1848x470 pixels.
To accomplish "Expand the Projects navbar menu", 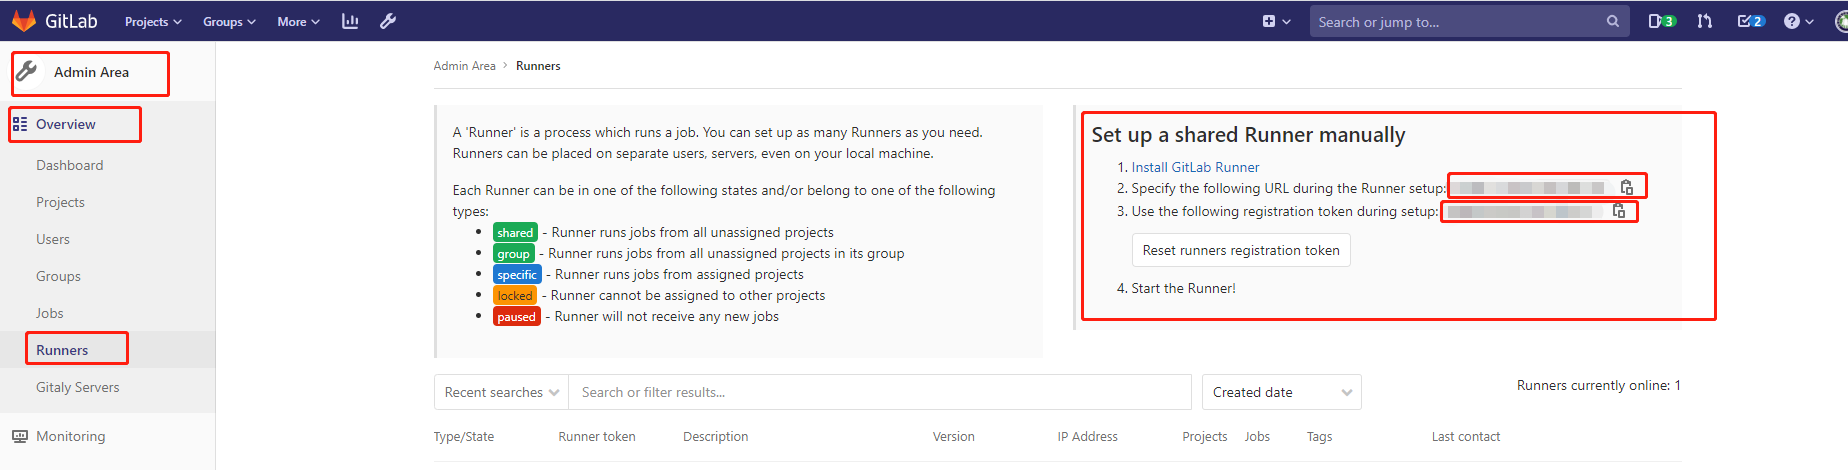I will (153, 21).
